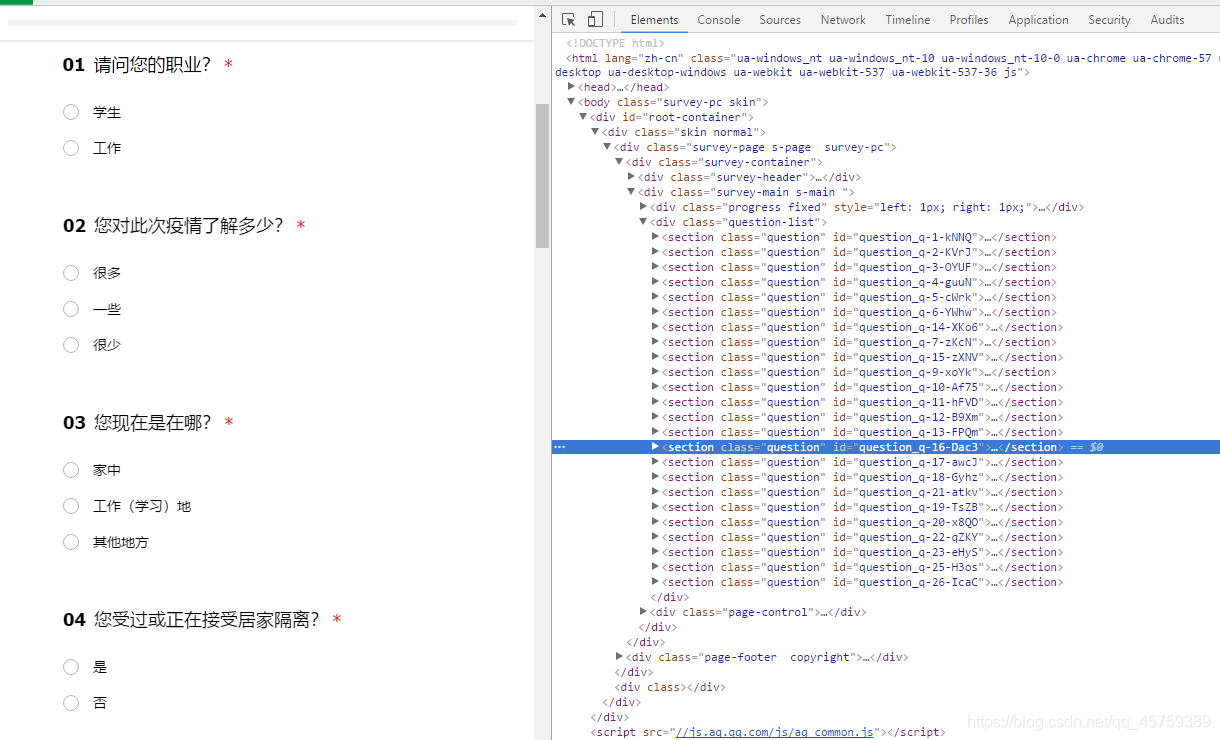1220x740 pixels.
Task: Select section row question_q-21-atkv
Action: click(x=862, y=492)
